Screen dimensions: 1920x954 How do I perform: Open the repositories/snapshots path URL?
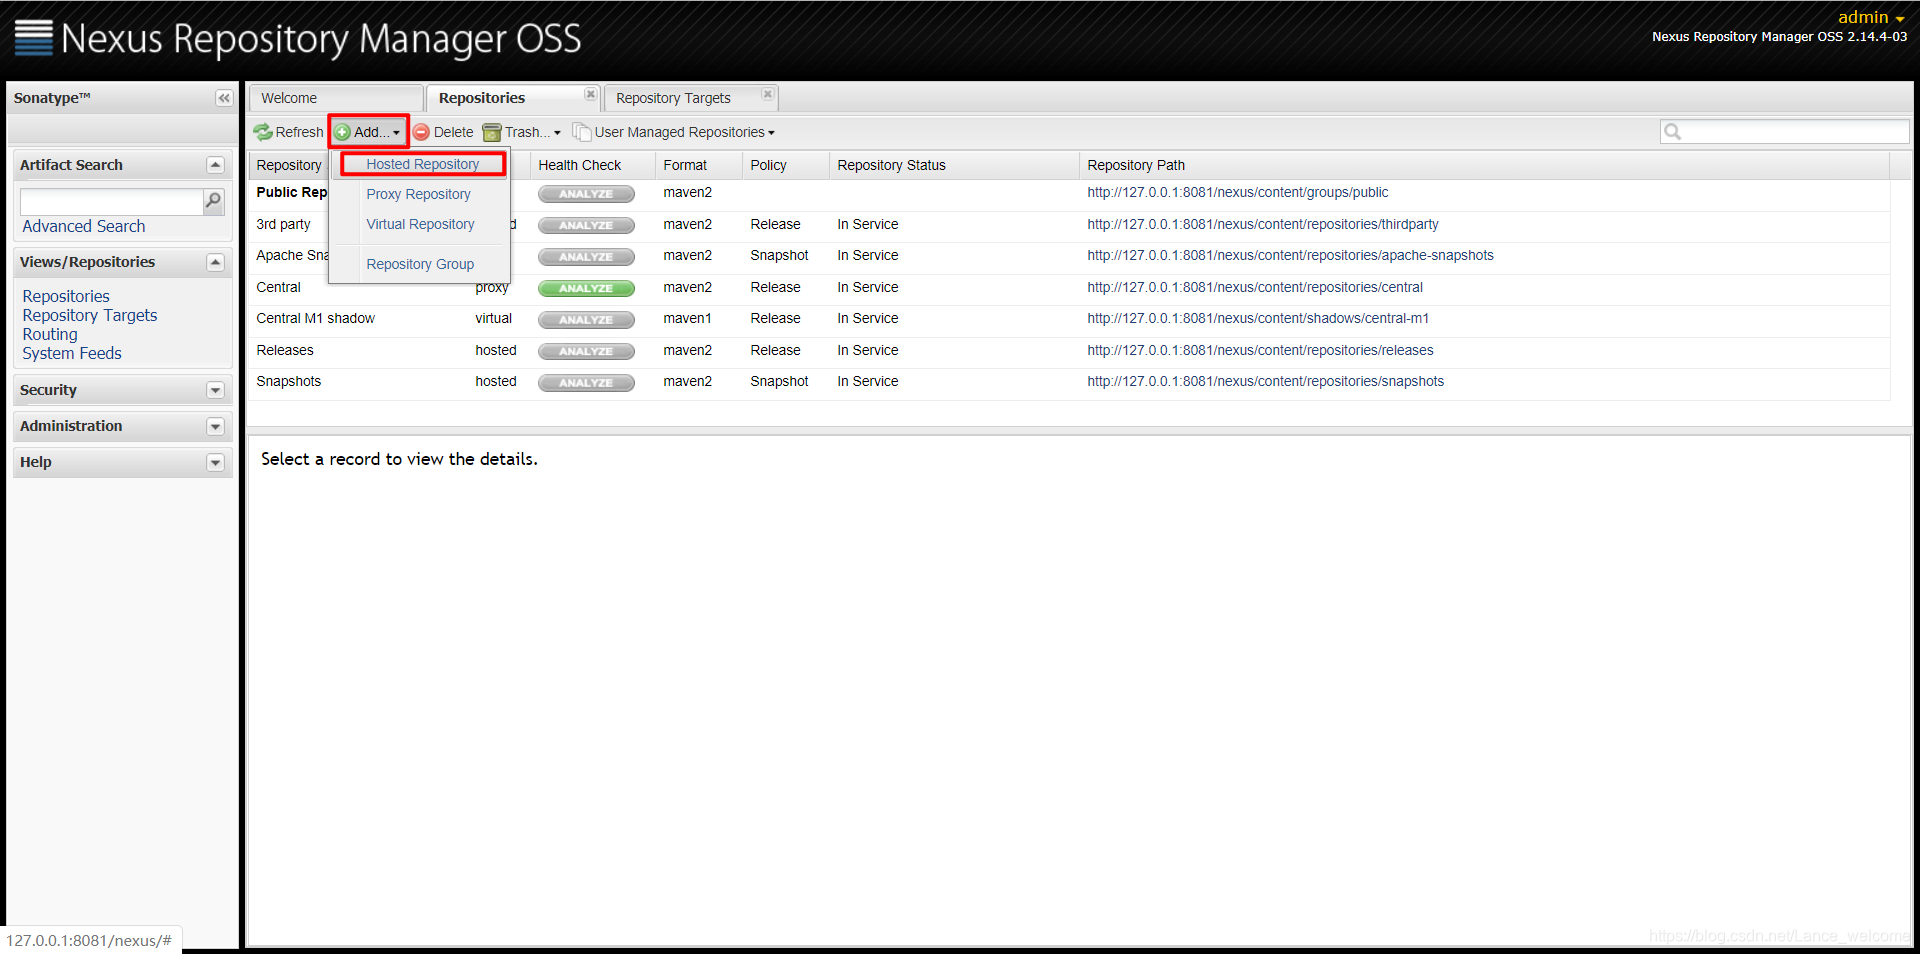pos(1265,381)
